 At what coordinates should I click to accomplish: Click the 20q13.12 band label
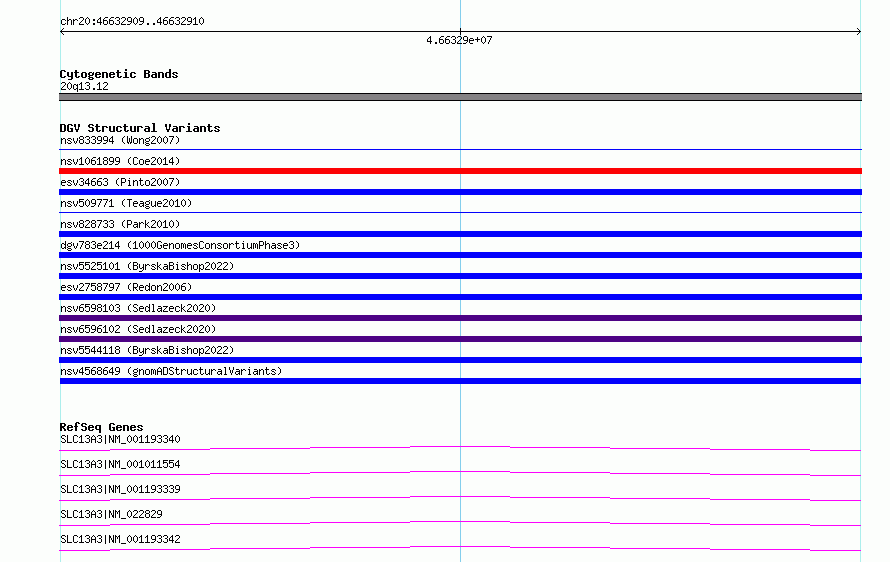(x=84, y=86)
